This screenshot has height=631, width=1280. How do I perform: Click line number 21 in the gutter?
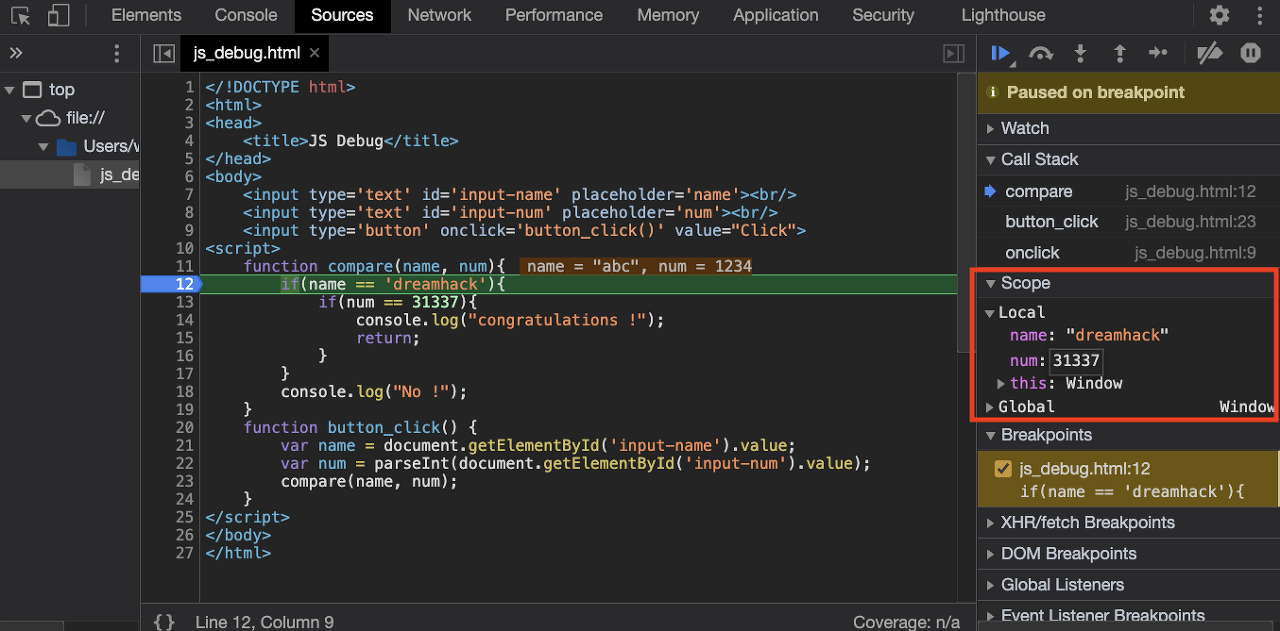pos(184,445)
